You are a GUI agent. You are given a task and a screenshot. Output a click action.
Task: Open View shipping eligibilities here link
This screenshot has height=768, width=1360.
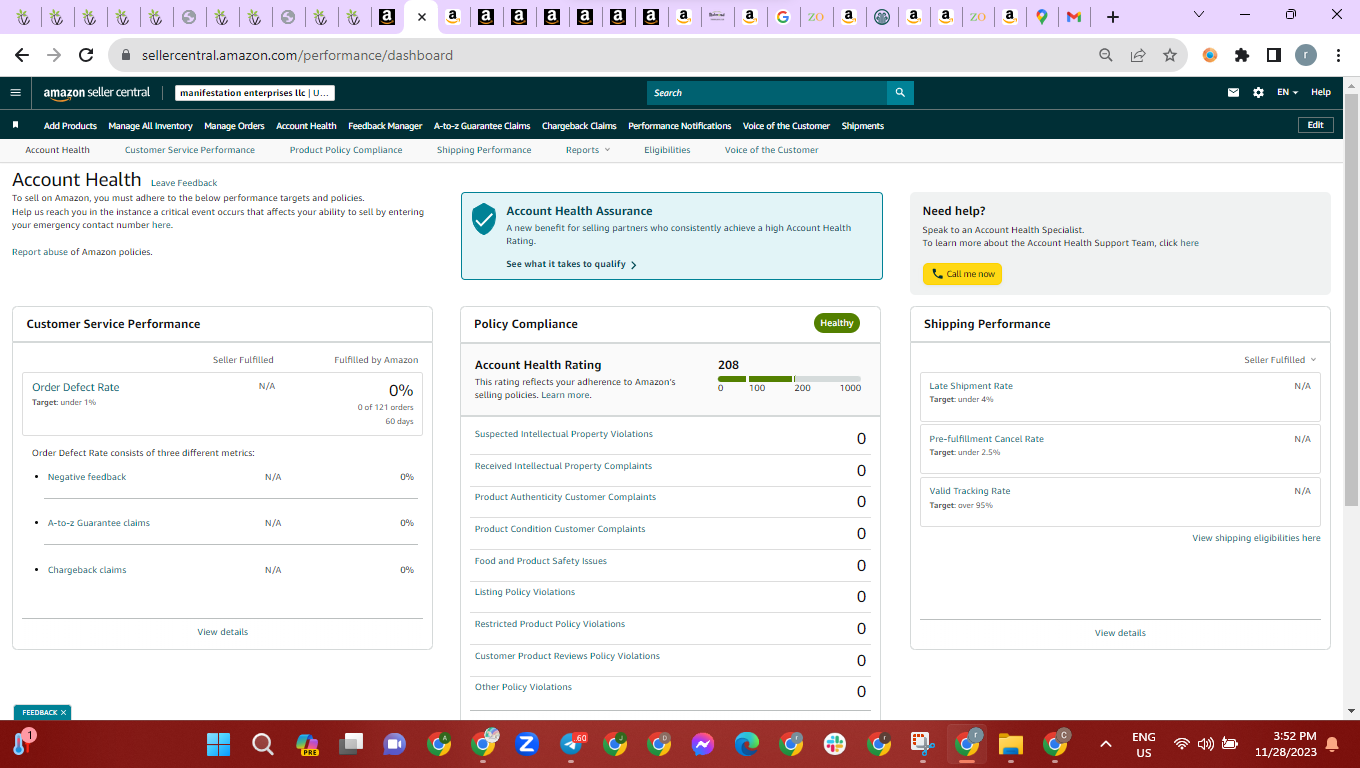click(1256, 538)
